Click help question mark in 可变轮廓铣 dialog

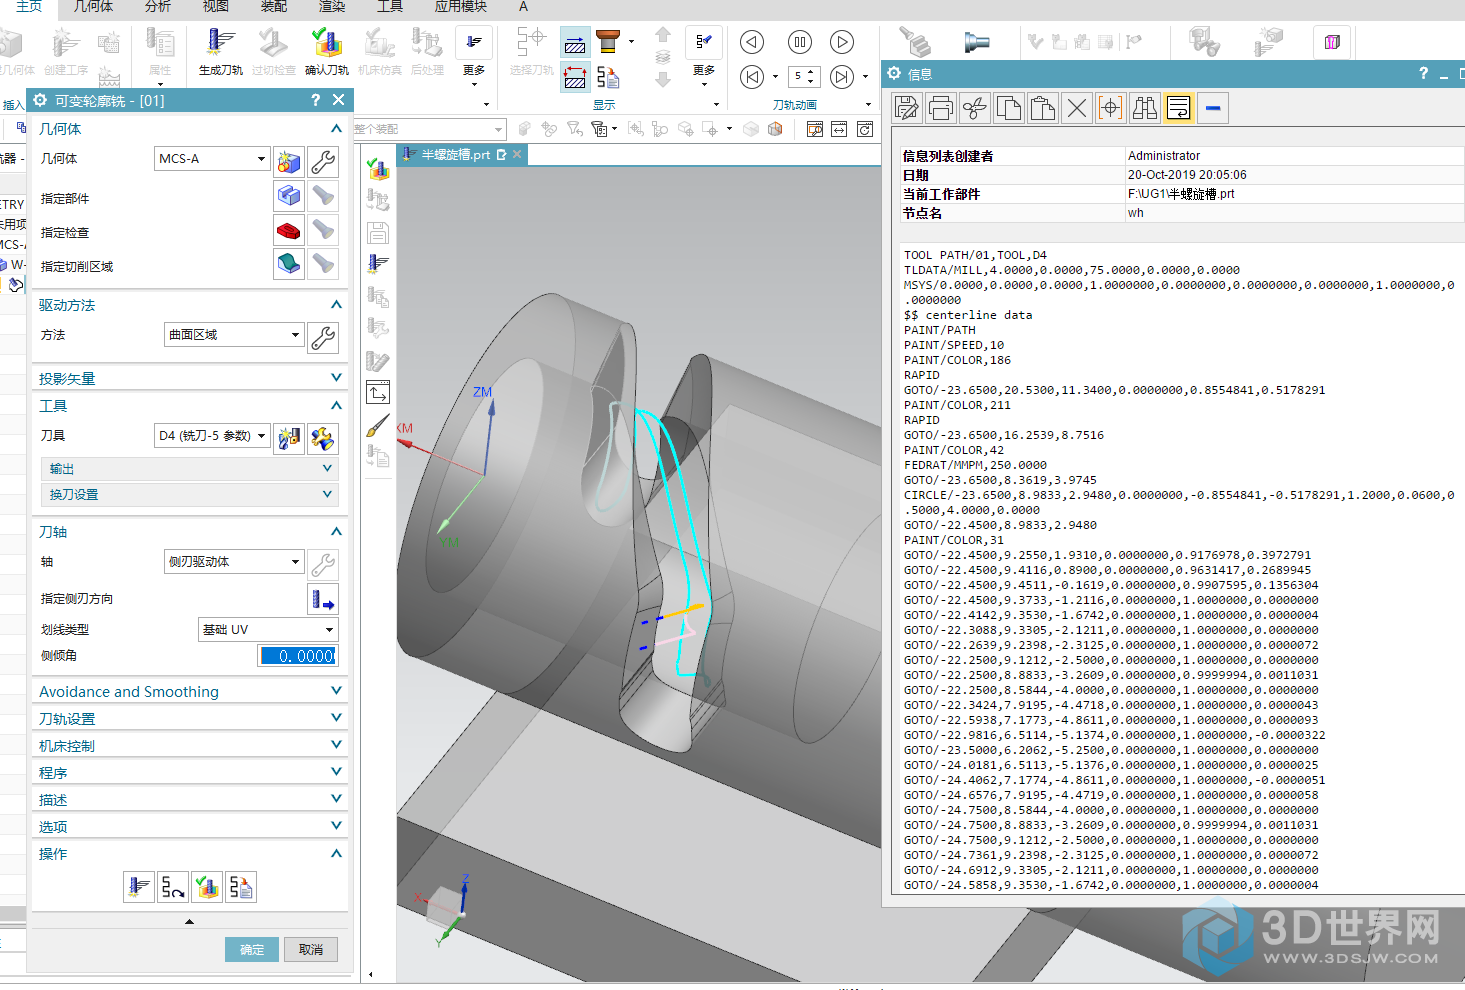(x=315, y=100)
